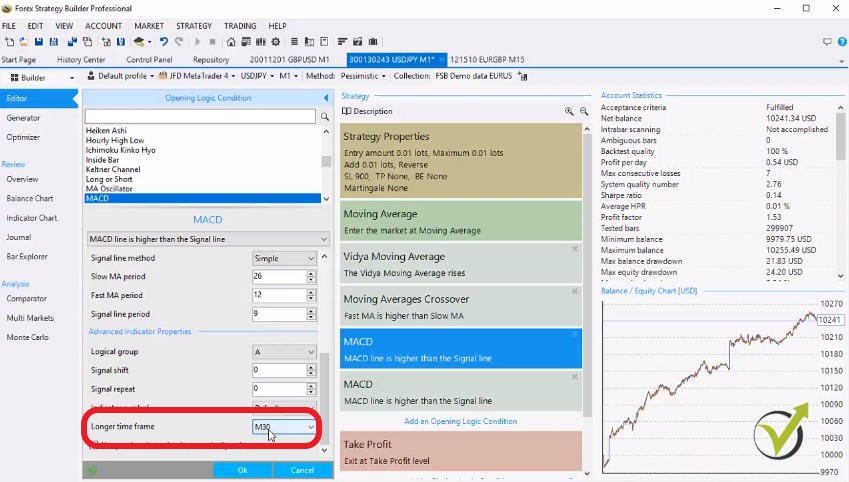Switch to the Control Panel tab
Image resolution: width=849 pixels, height=482 pixels.
pos(149,60)
